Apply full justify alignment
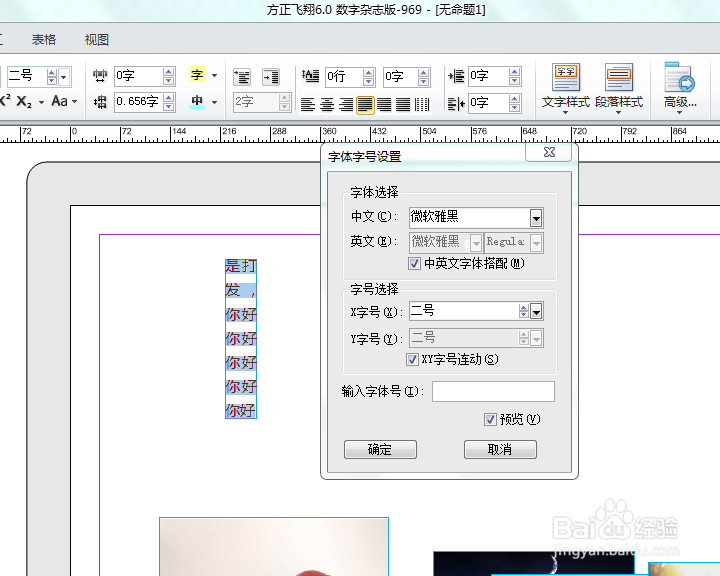Image resolution: width=720 pixels, height=576 pixels. (403, 105)
